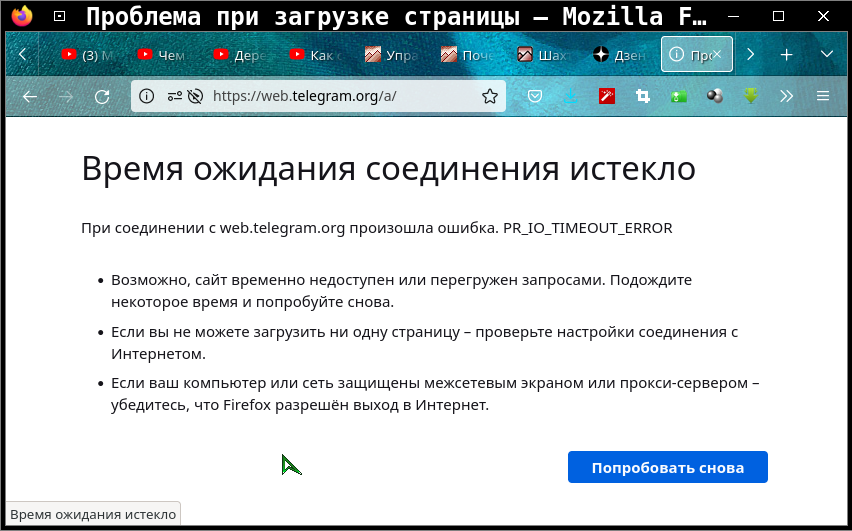This screenshot has width=852, height=531.
Task: Show site information icon in address bar
Action: 147,97
